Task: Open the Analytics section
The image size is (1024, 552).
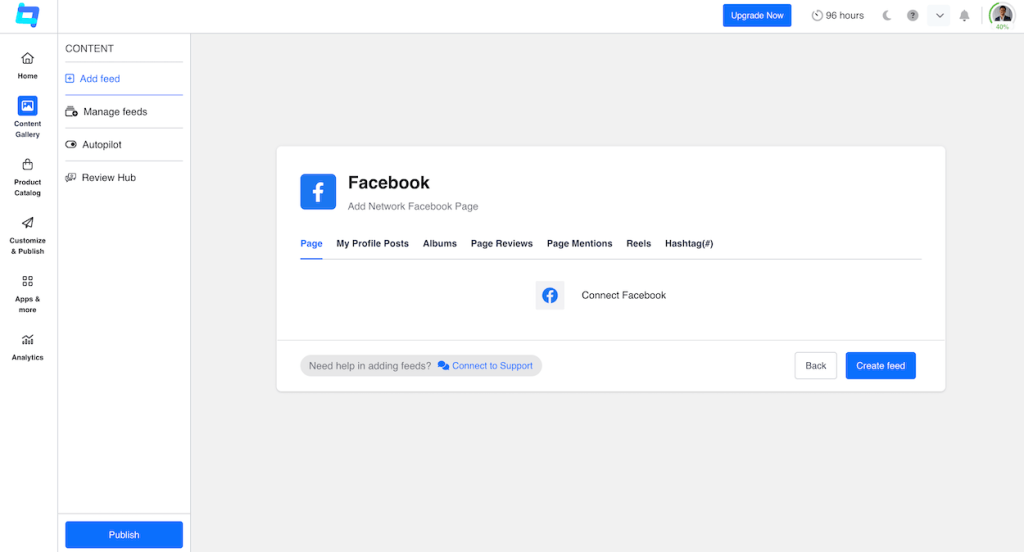Action: pyautogui.click(x=27, y=347)
